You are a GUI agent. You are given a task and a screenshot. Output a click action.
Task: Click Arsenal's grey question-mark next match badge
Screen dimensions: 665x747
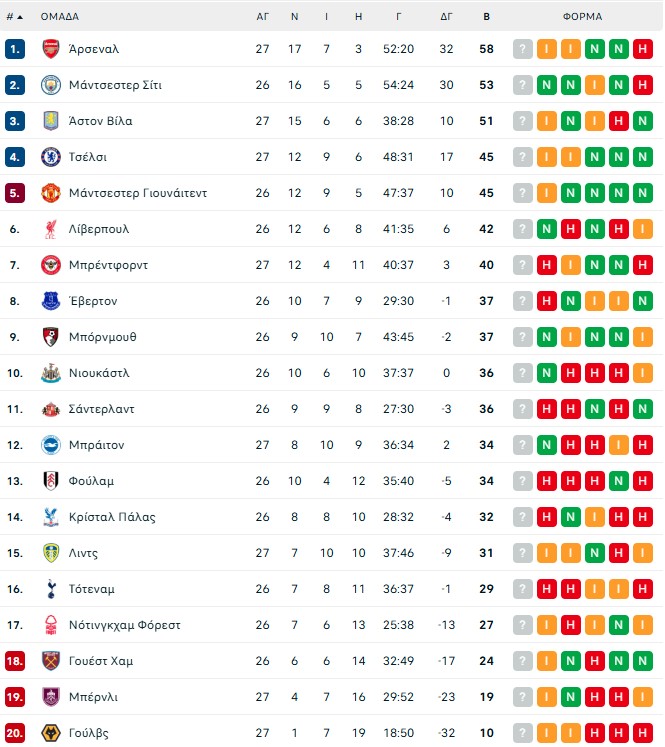pos(523,49)
